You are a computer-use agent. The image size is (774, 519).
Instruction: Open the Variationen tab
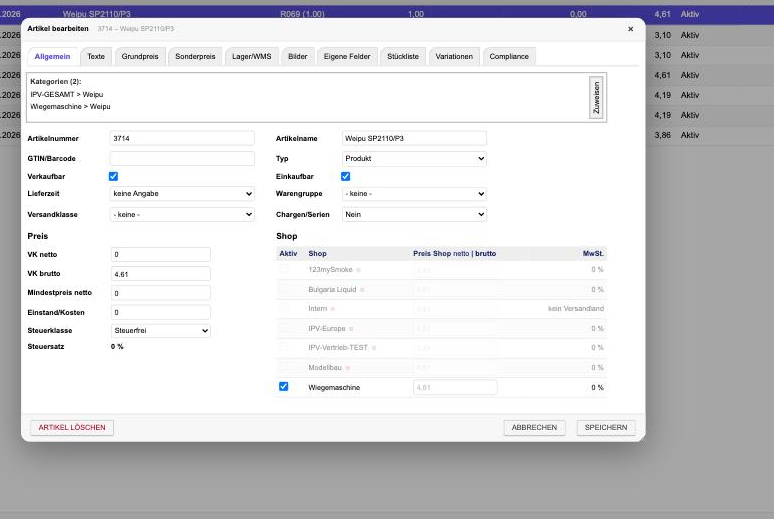454,56
